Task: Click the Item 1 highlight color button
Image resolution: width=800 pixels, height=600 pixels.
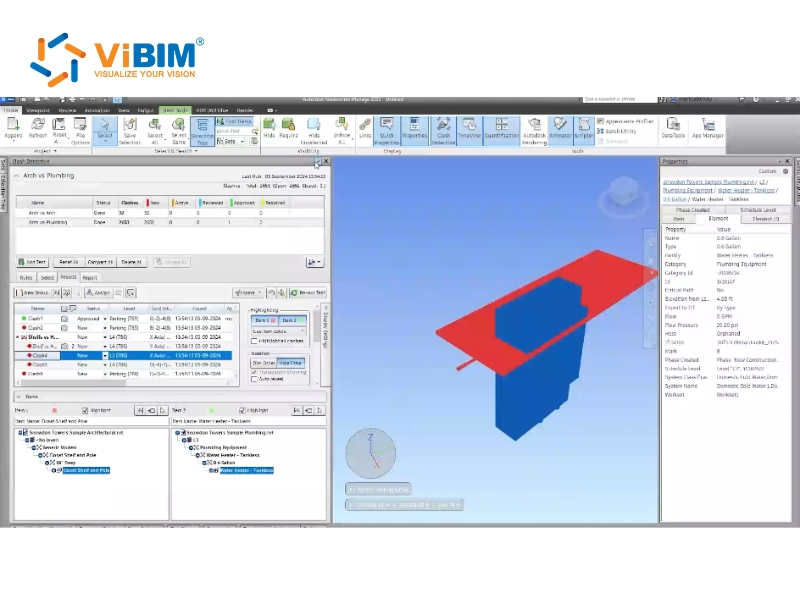Action: (261, 320)
